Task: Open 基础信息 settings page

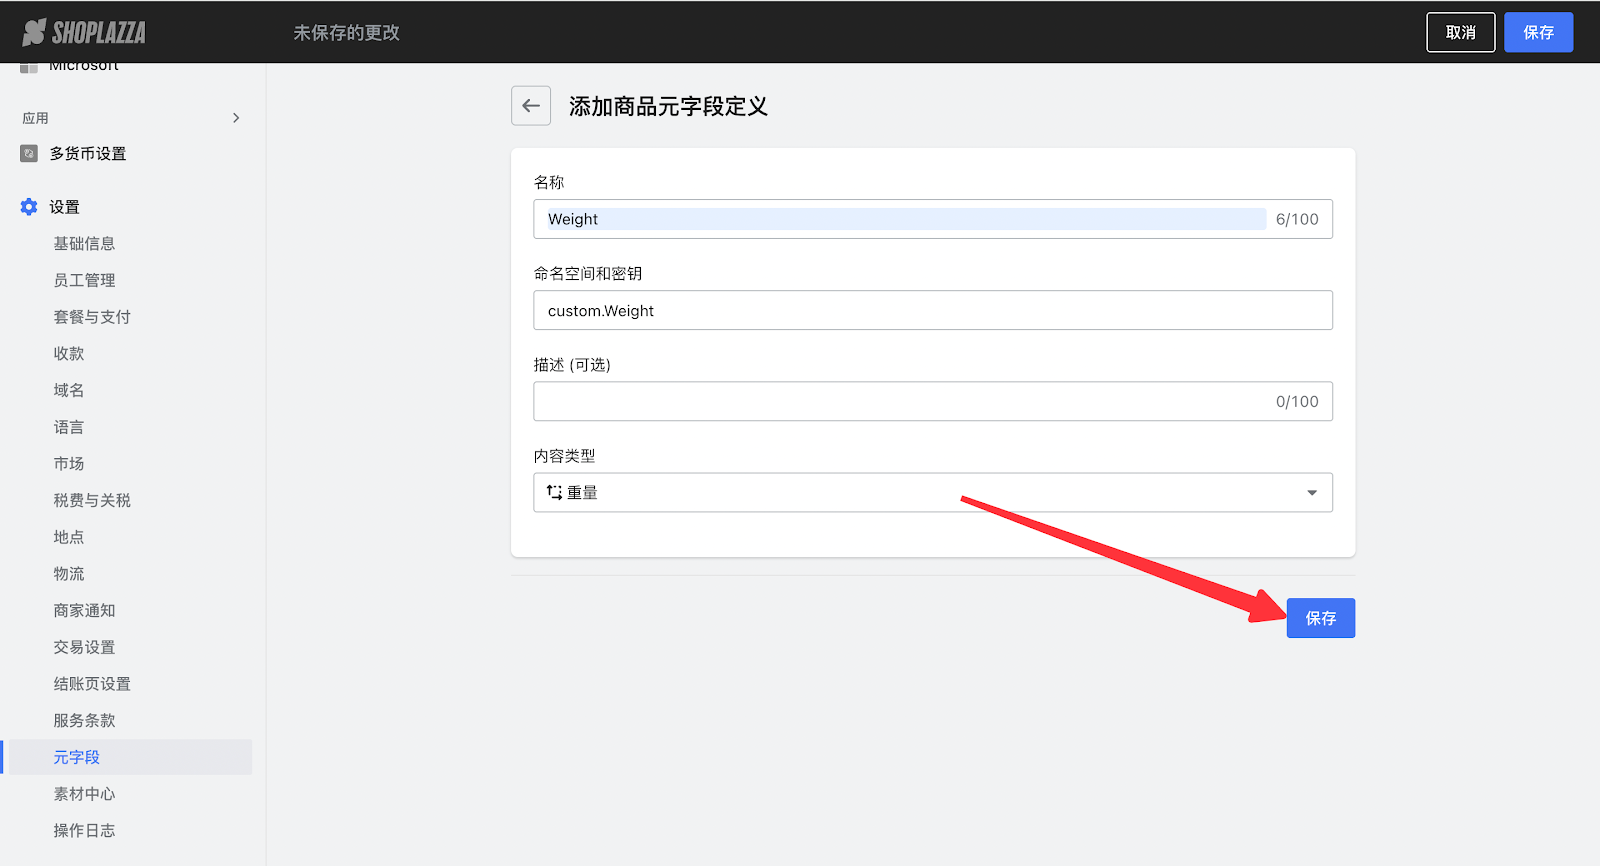Action: coord(84,244)
